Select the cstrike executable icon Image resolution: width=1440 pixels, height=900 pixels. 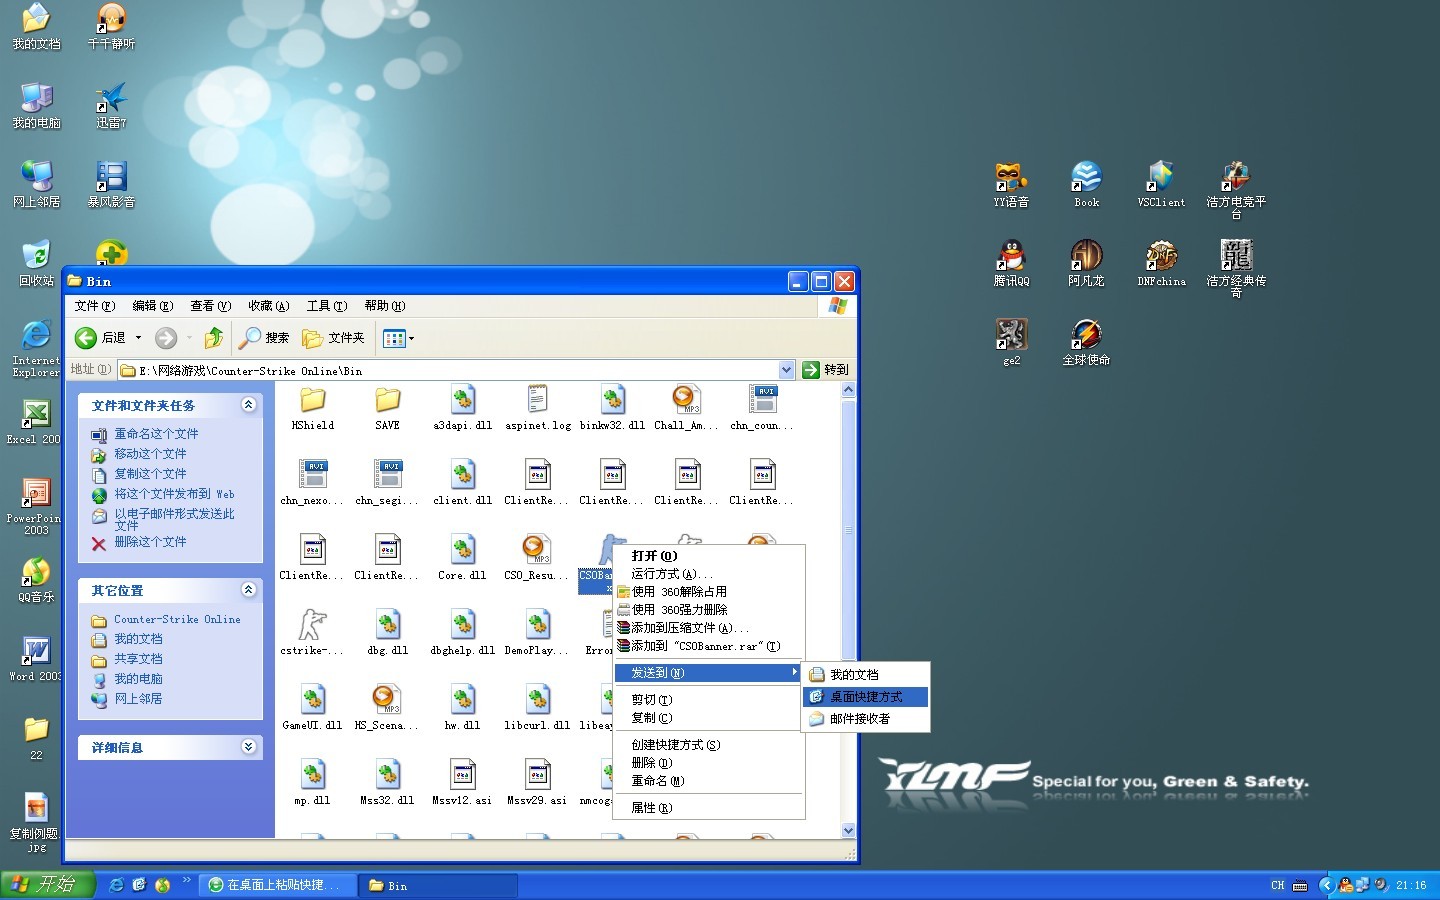point(312,633)
